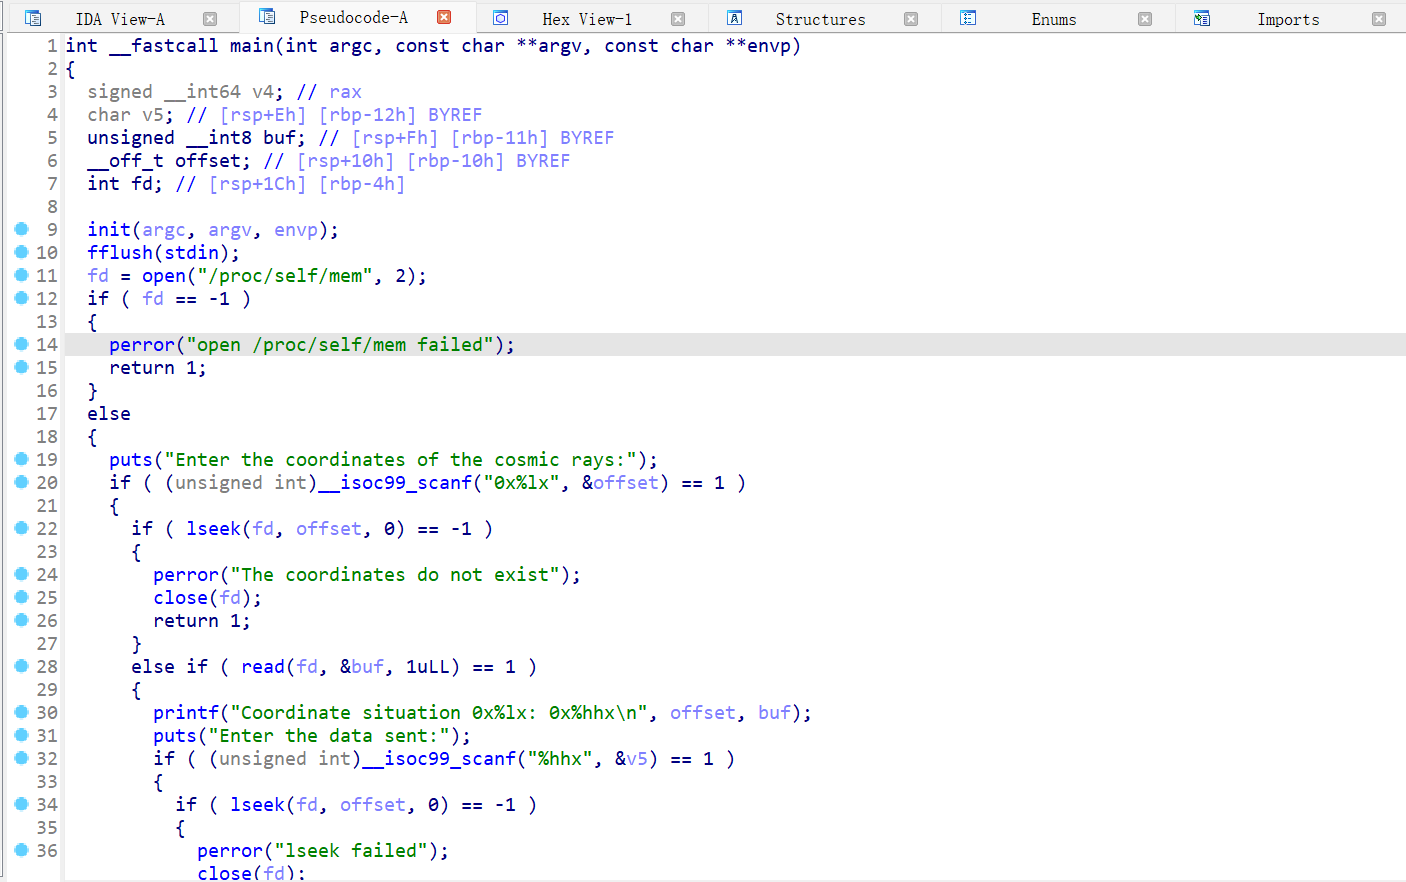Toggle breakpoint dot on line 9

21,229
